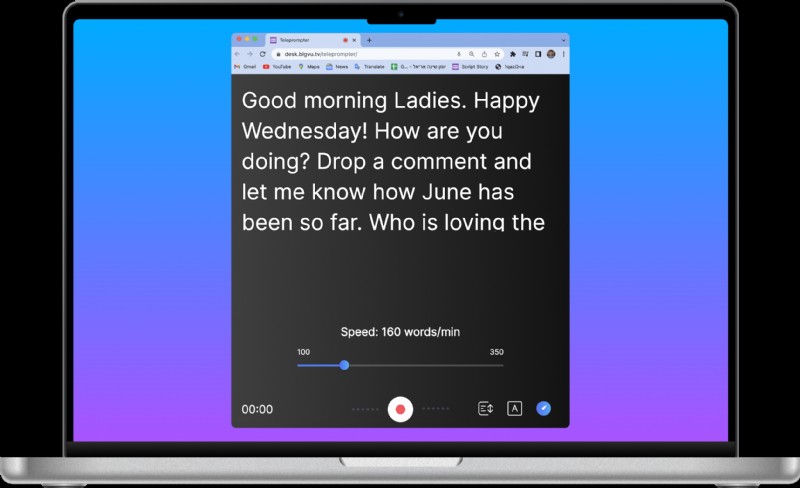Open the text size 'A' icon

[x=515, y=409]
